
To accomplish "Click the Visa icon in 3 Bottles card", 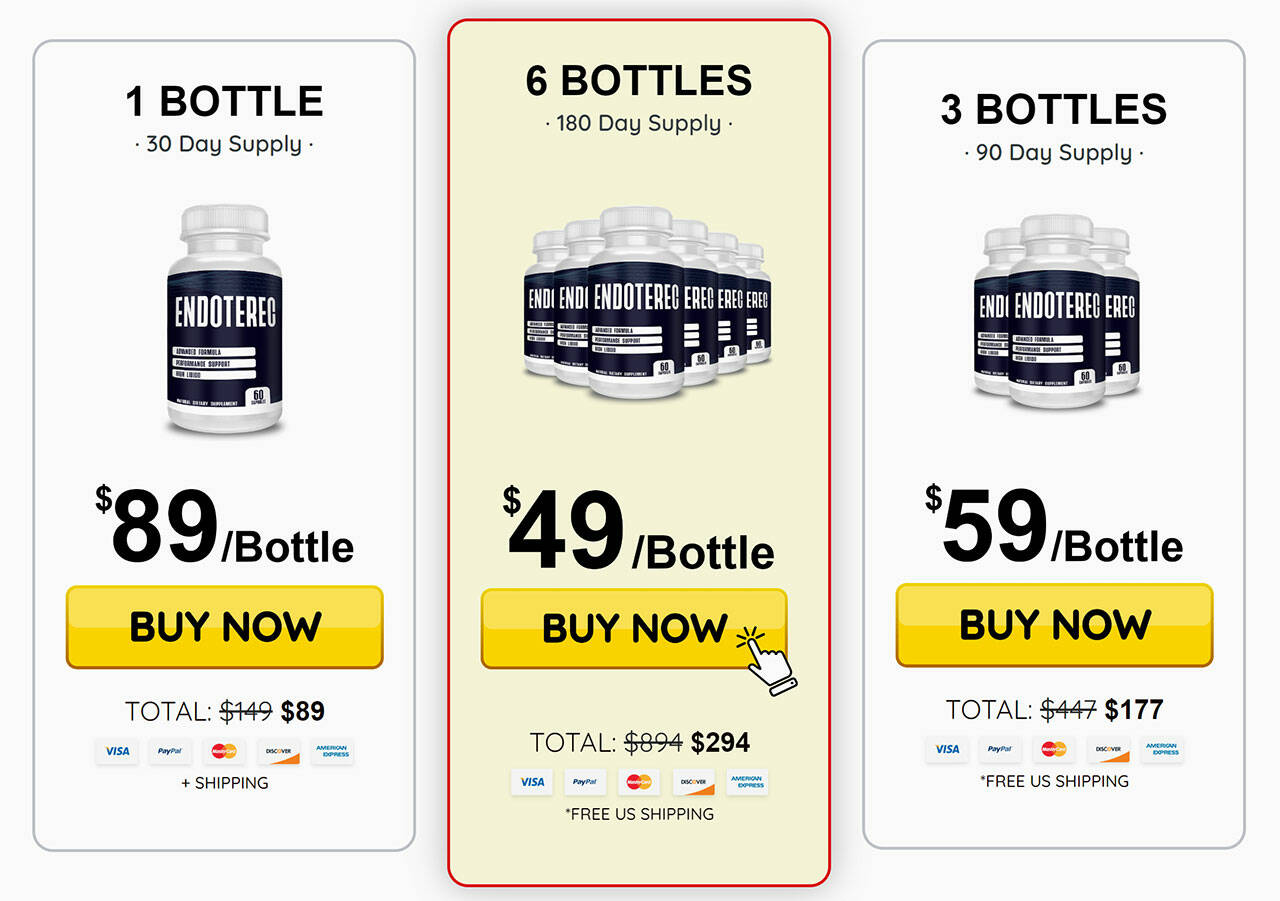I will tap(946, 749).
